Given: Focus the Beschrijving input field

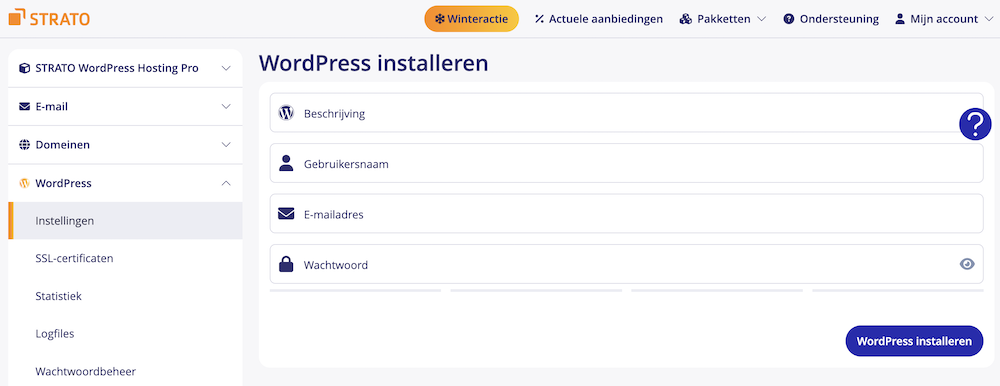Looking at the screenshot, I should click(x=626, y=113).
